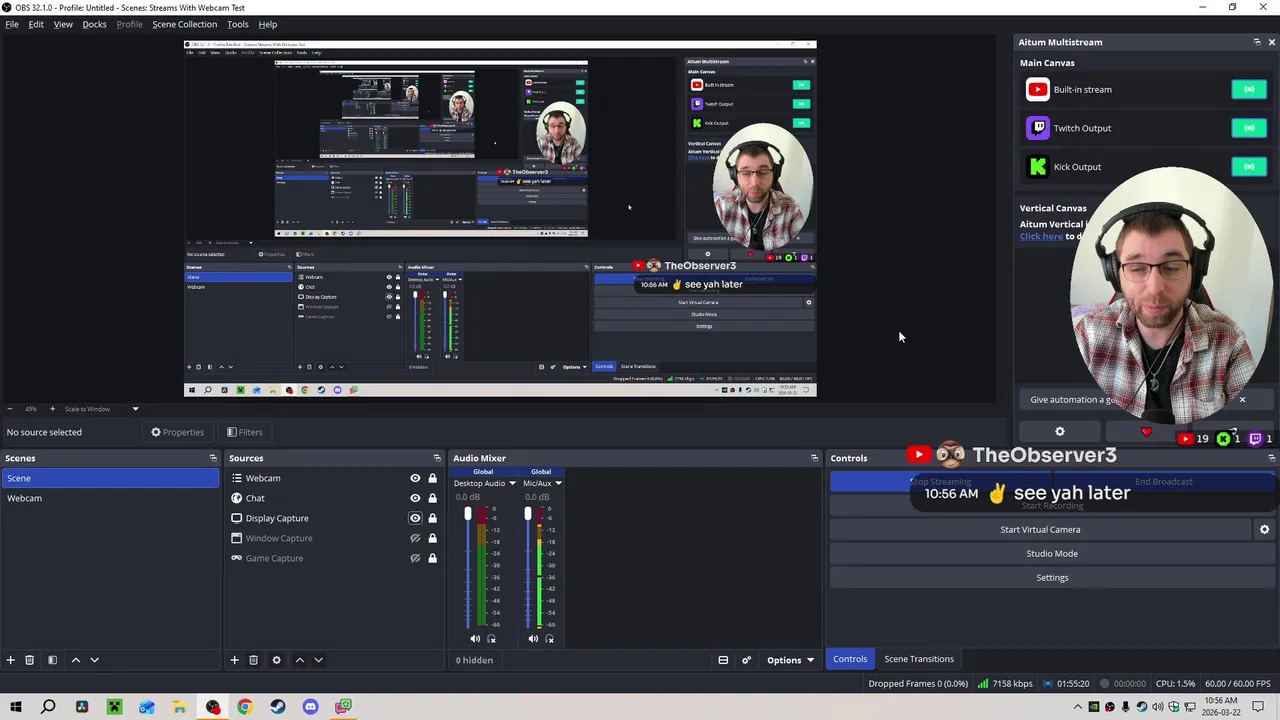Show the Window Capture source

pyautogui.click(x=415, y=538)
